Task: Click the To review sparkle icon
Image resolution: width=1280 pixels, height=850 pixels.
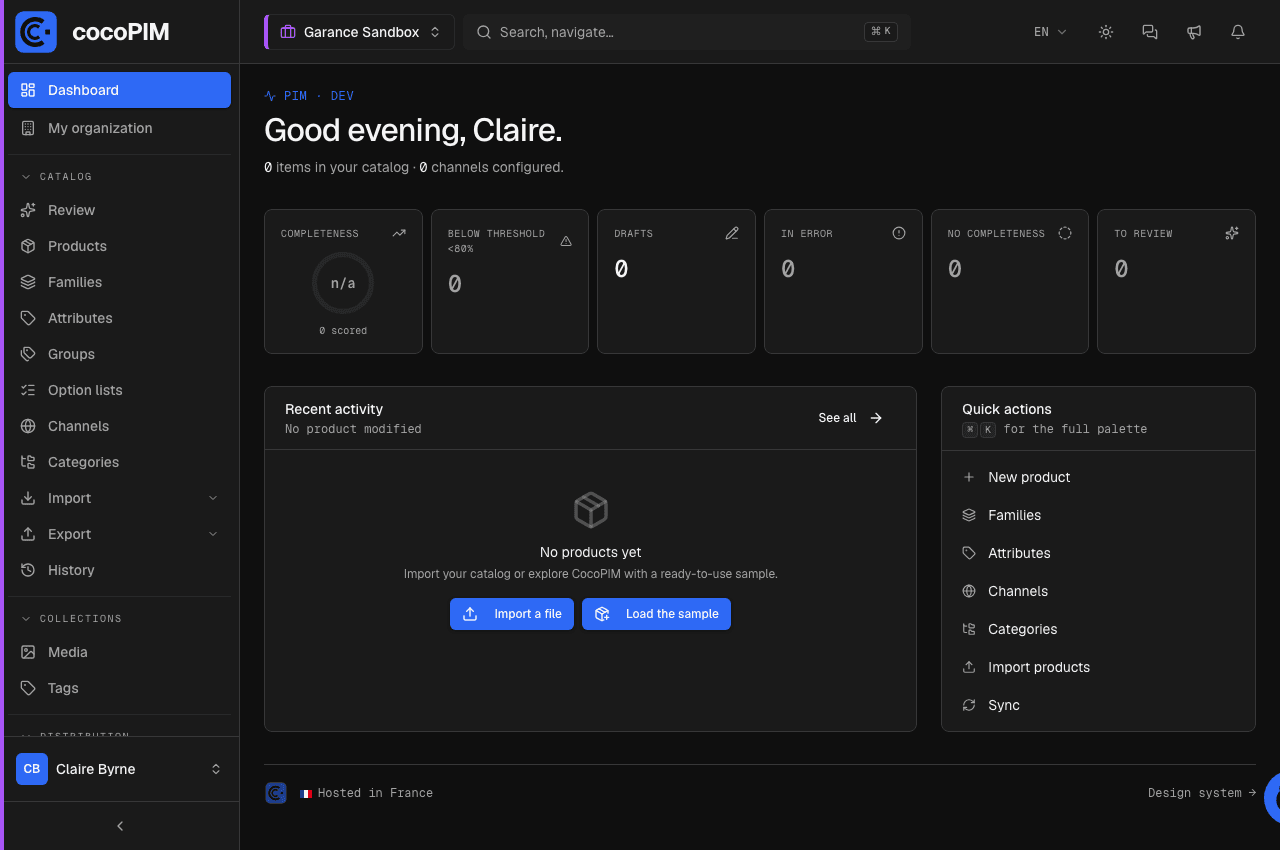Action: coord(1232,233)
